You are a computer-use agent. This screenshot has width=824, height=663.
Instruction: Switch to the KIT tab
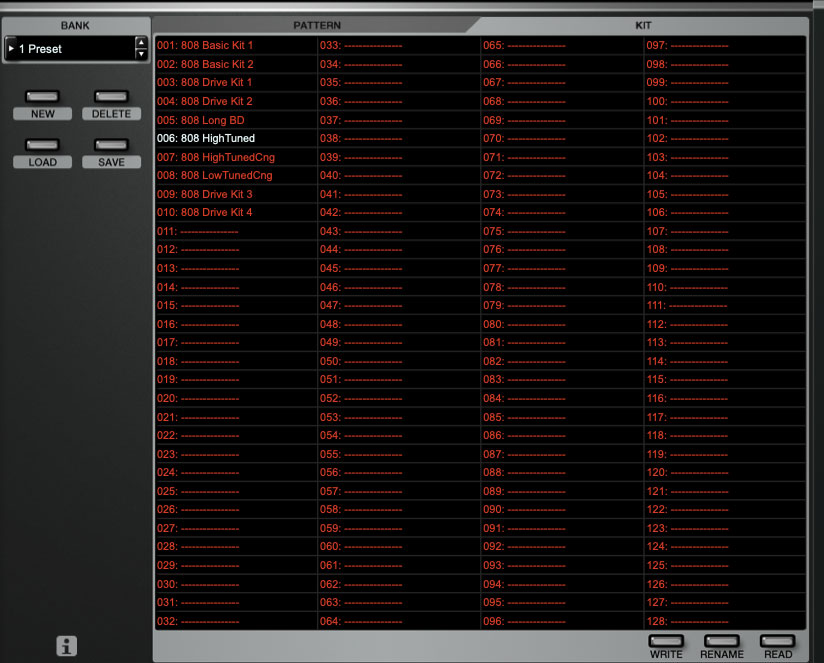pyautogui.click(x=643, y=25)
